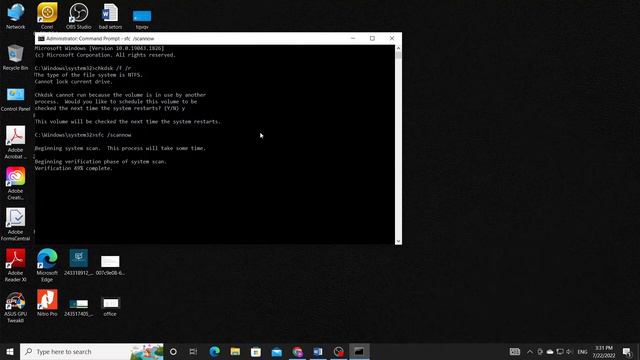Open Cortana from the taskbar
This screenshot has width=640, height=360.
tap(173, 351)
